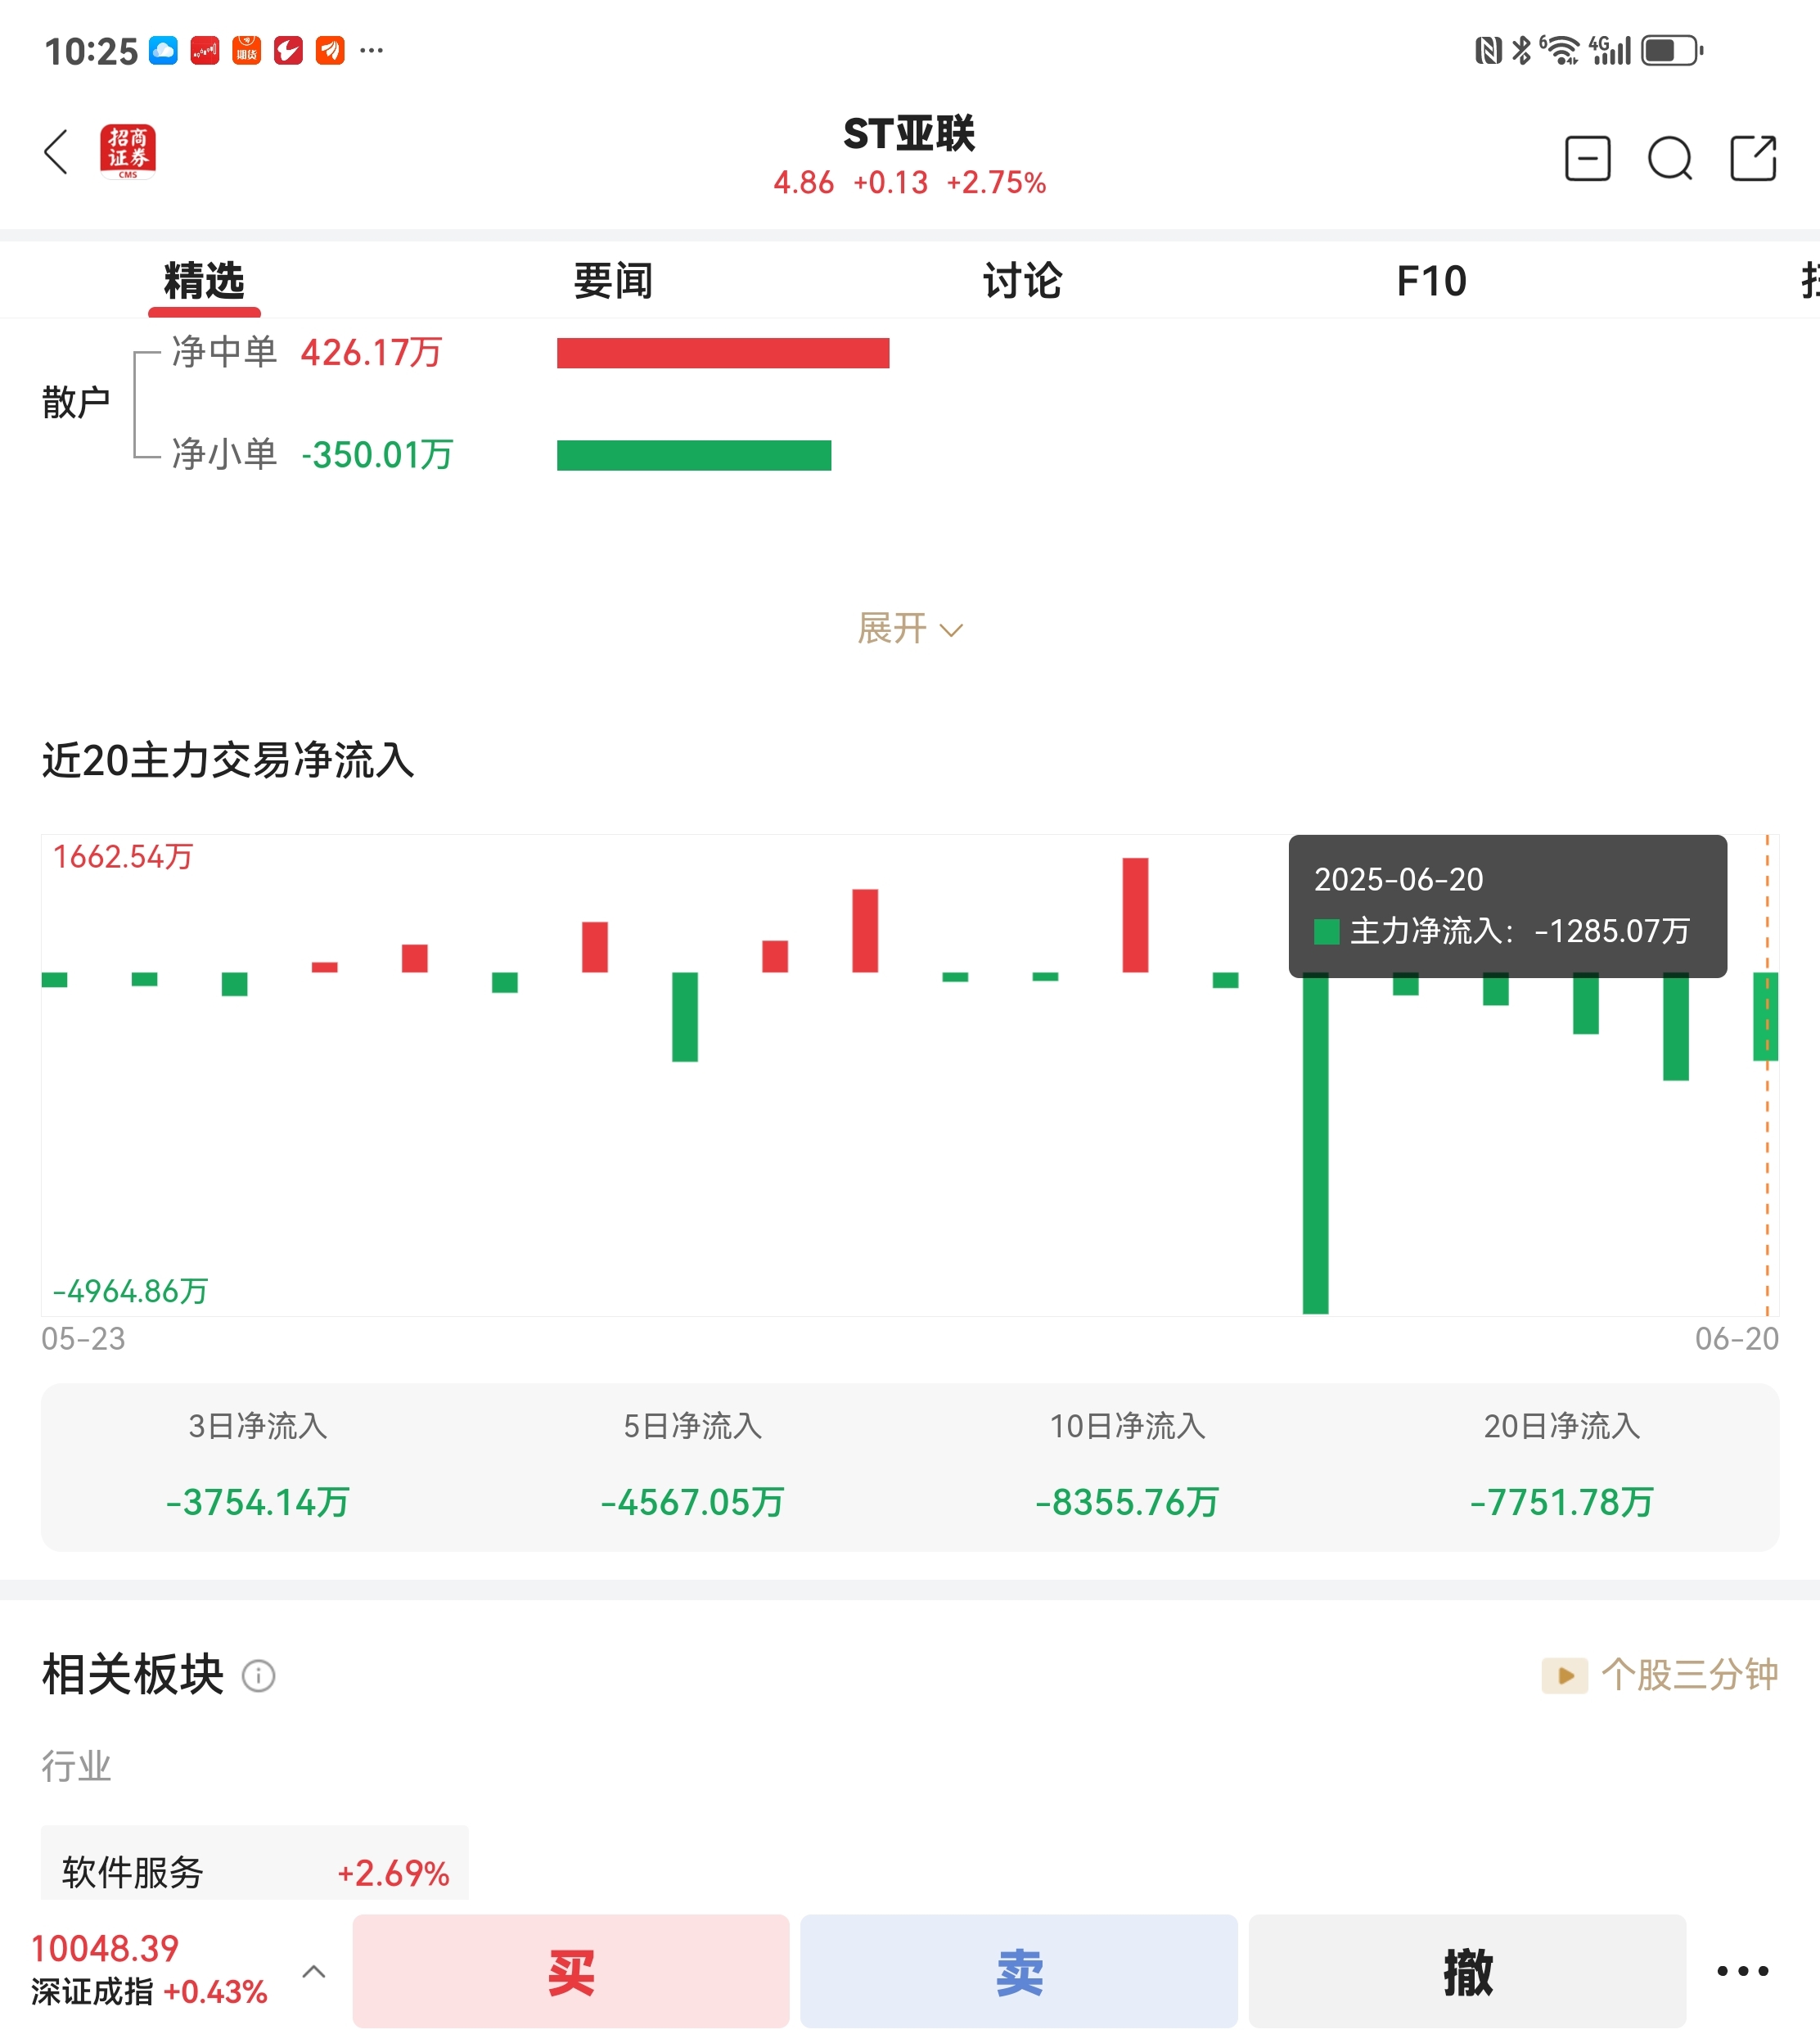The width and height of the screenshot is (1820, 2043).
Task: Switch to the 精选 tab
Action: click(x=204, y=281)
